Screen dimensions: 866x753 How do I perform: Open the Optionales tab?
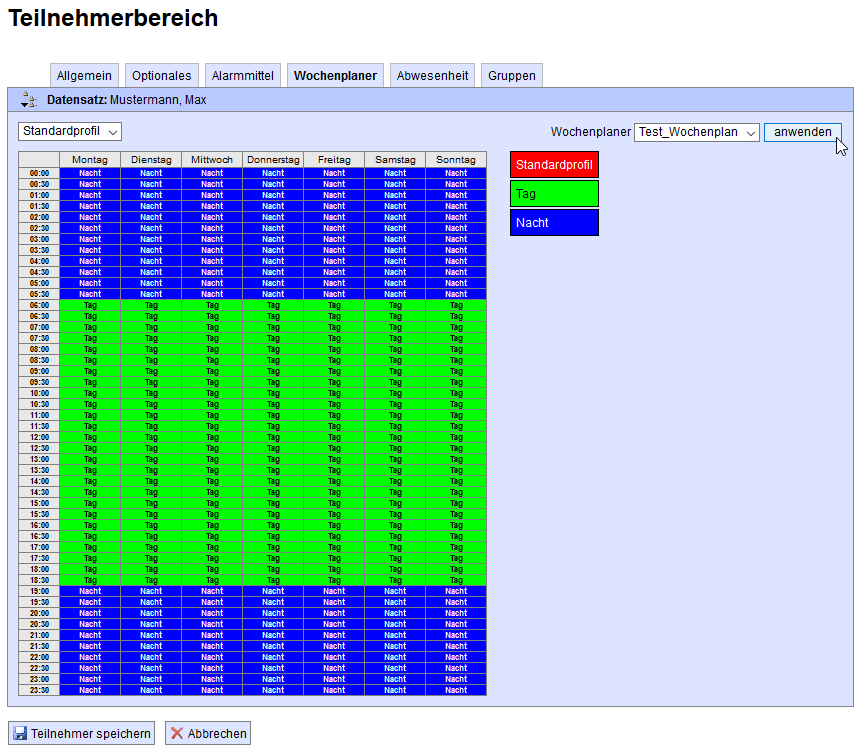[161, 76]
